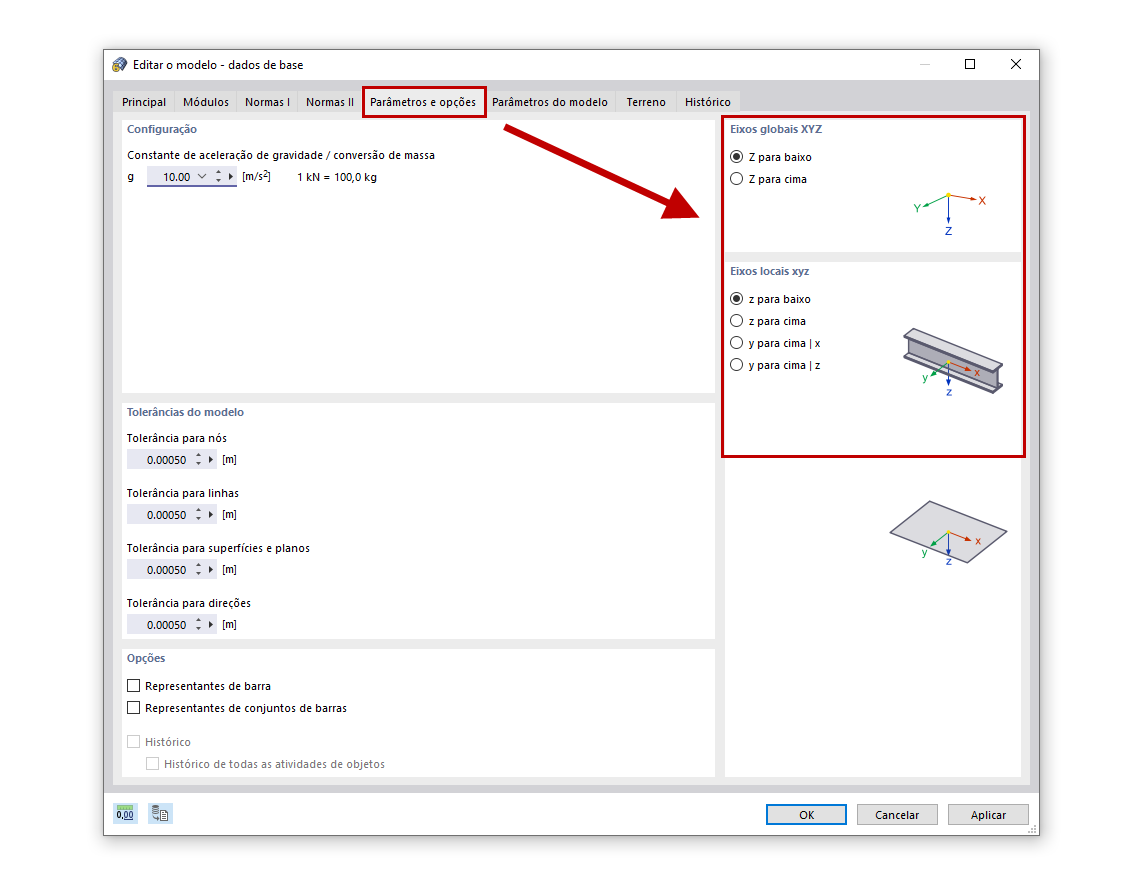Click the 'Configuração' heading
This screenshot has width=1131, height=881.
[162, 129]
